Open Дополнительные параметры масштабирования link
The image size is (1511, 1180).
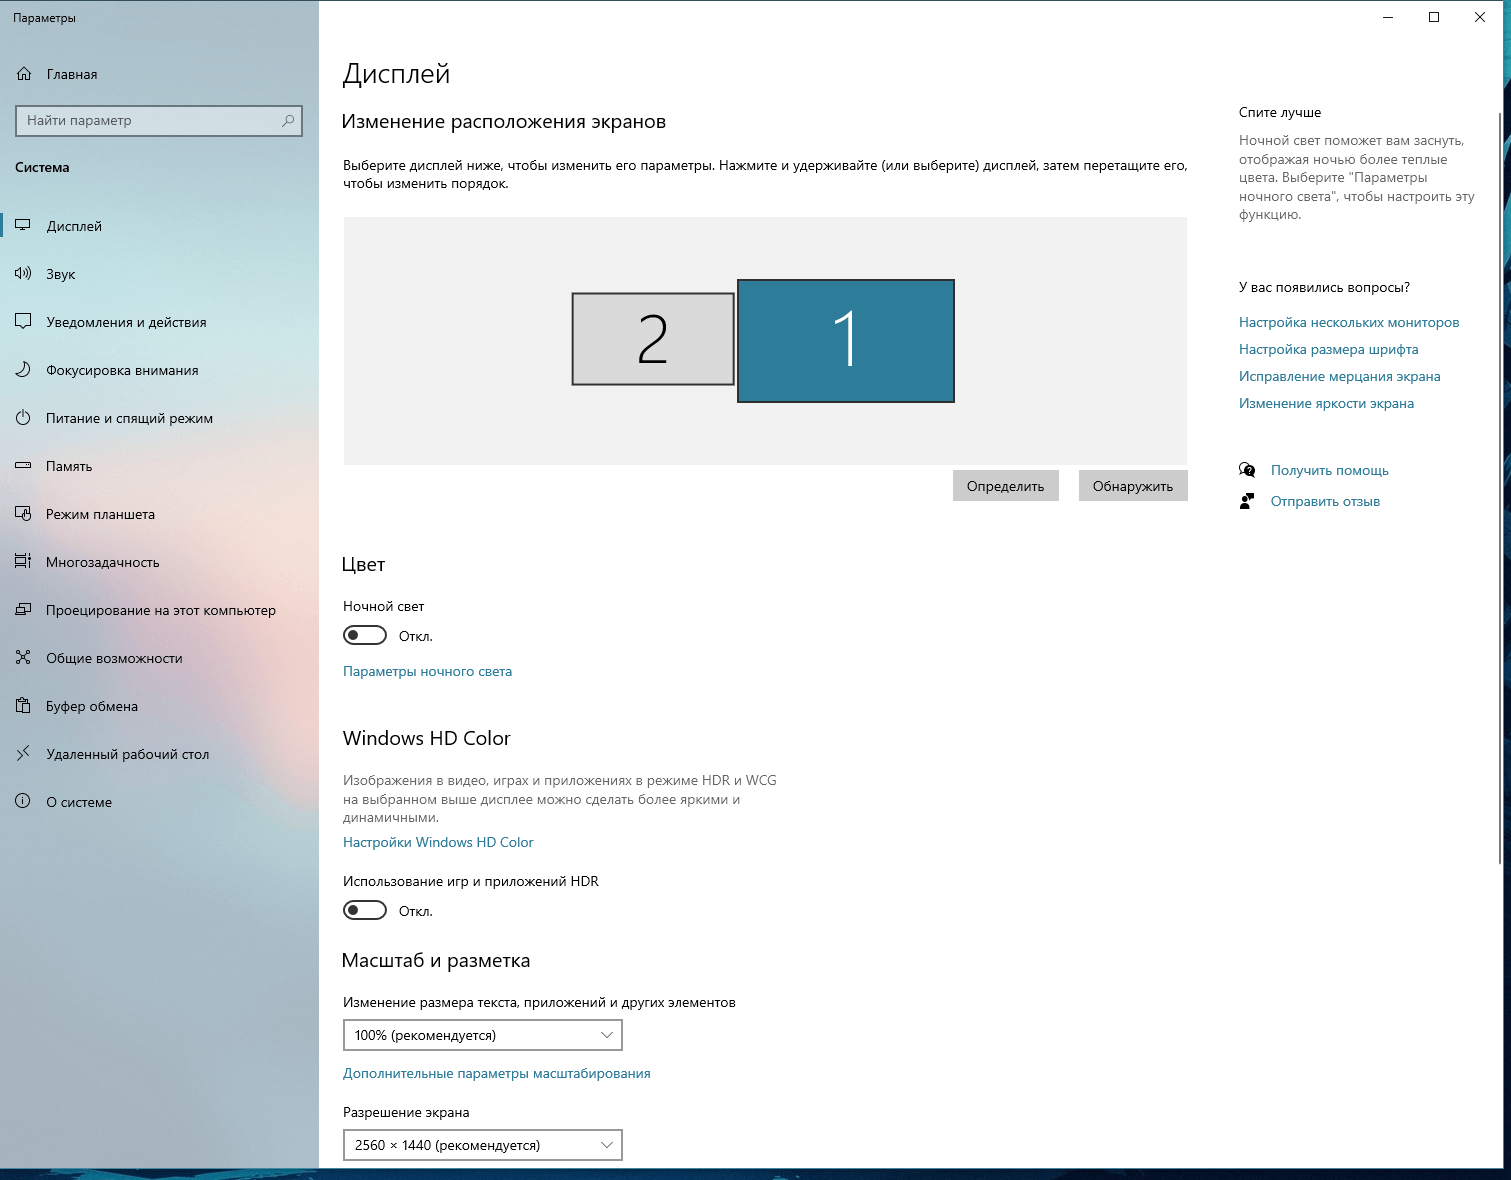tap(496, 1073)
